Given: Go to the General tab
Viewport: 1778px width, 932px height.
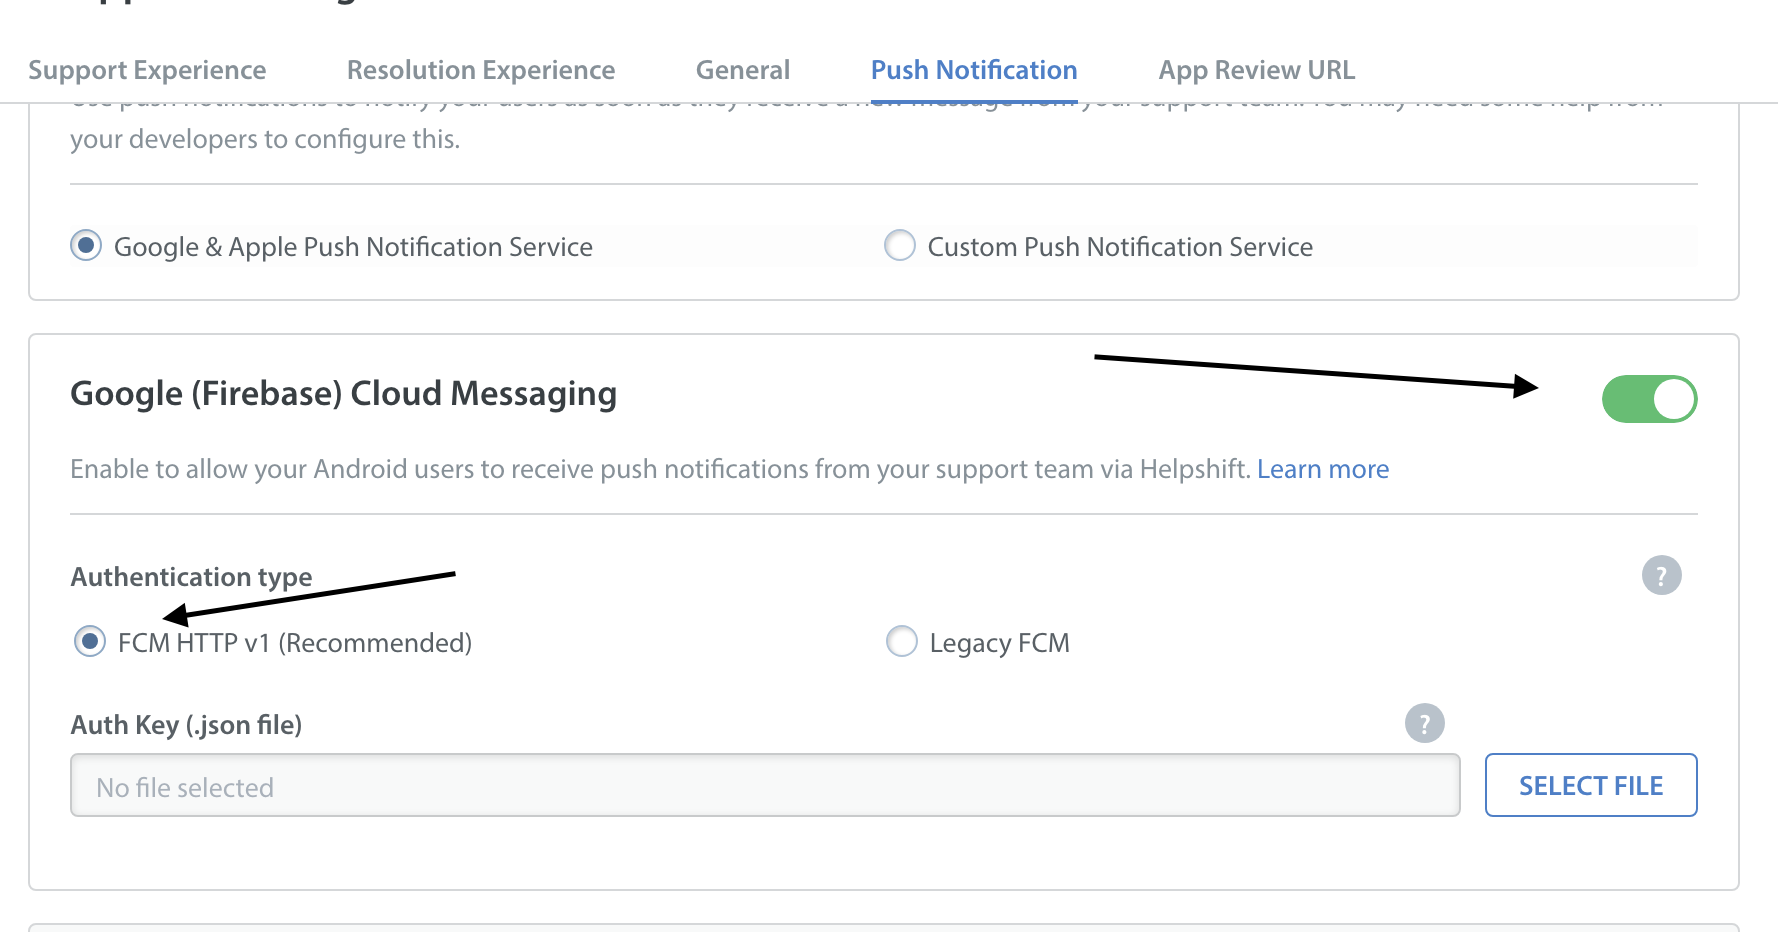Looking at the screenshot, I should pos(742,70).
